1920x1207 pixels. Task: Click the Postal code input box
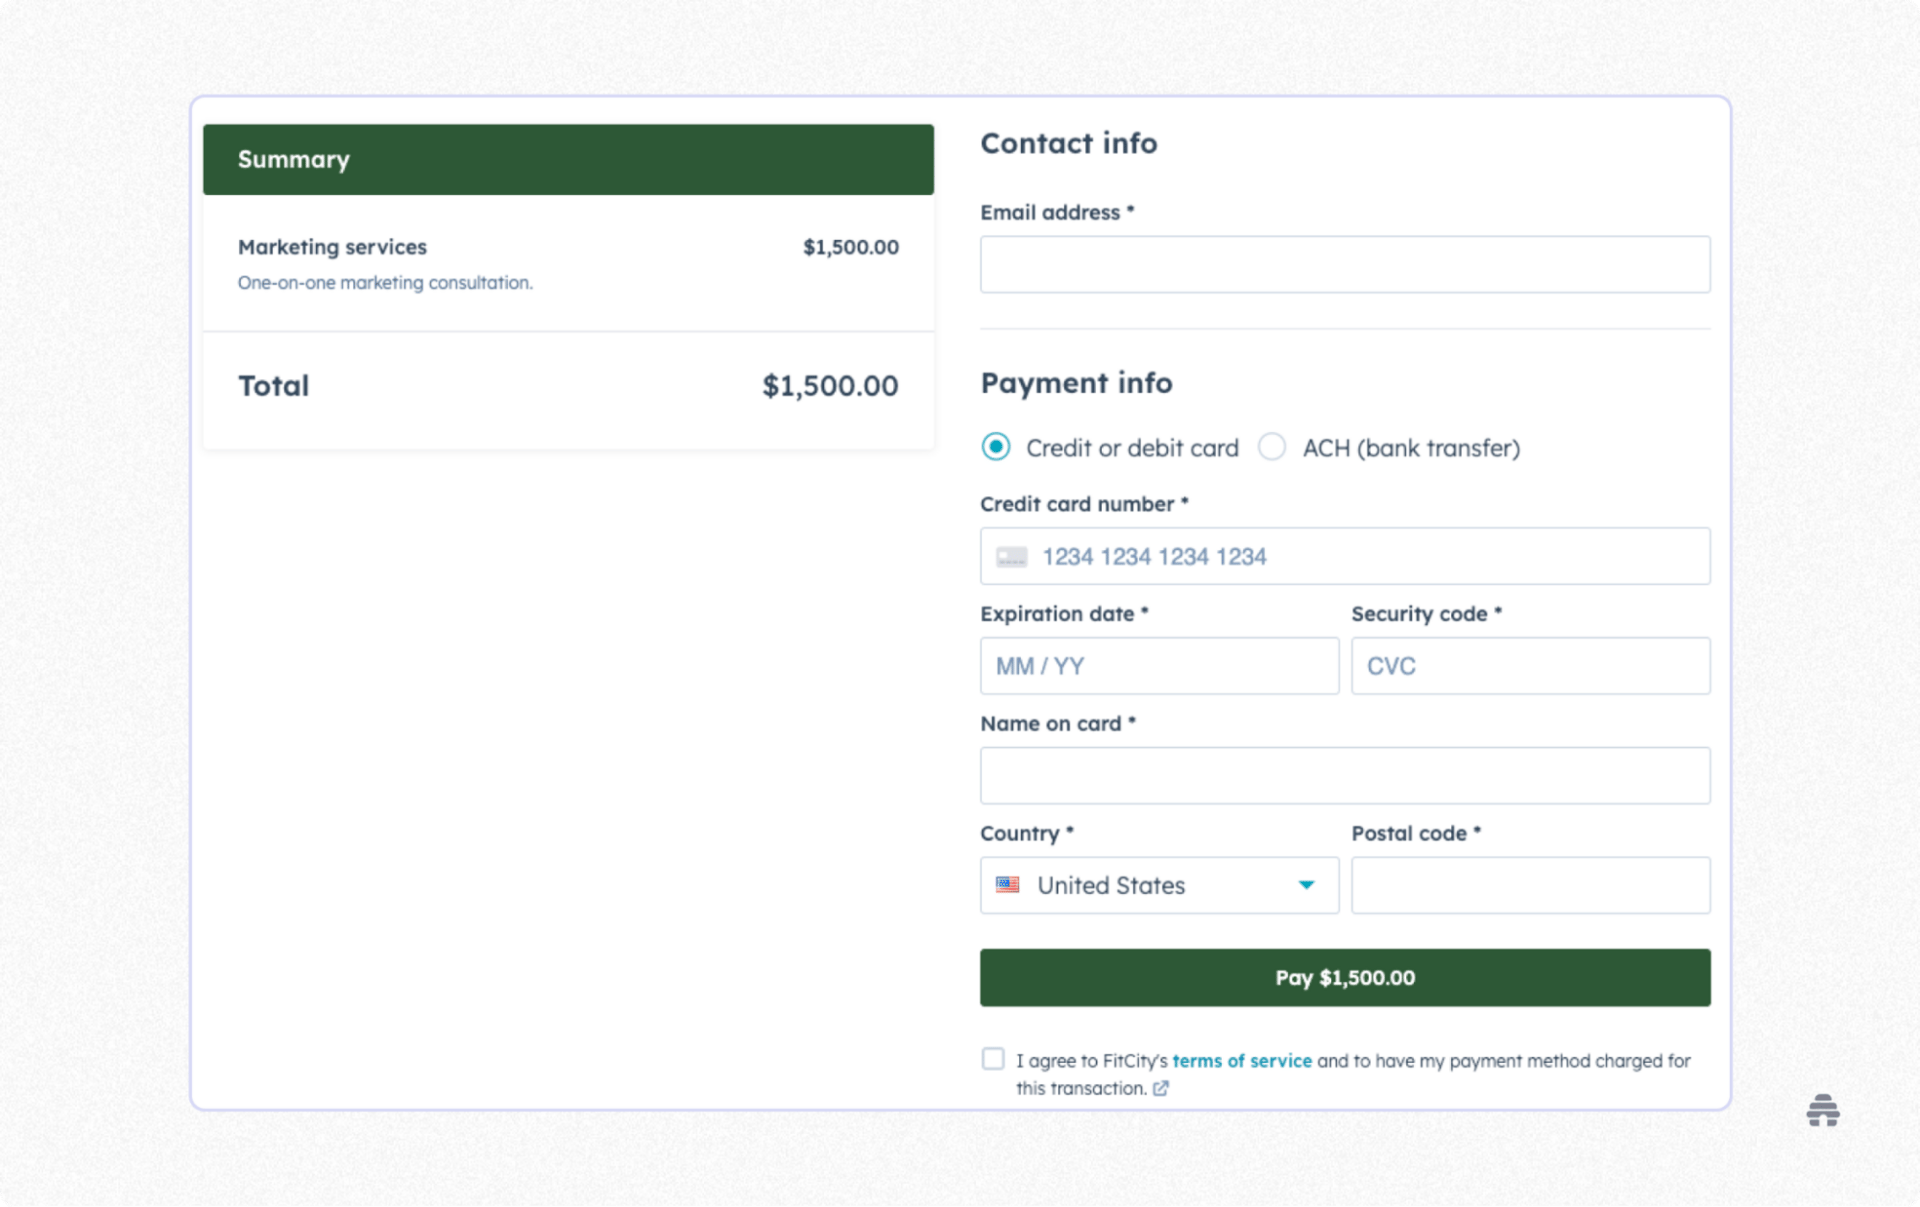pyautogui.click(x=1530, y=885)
